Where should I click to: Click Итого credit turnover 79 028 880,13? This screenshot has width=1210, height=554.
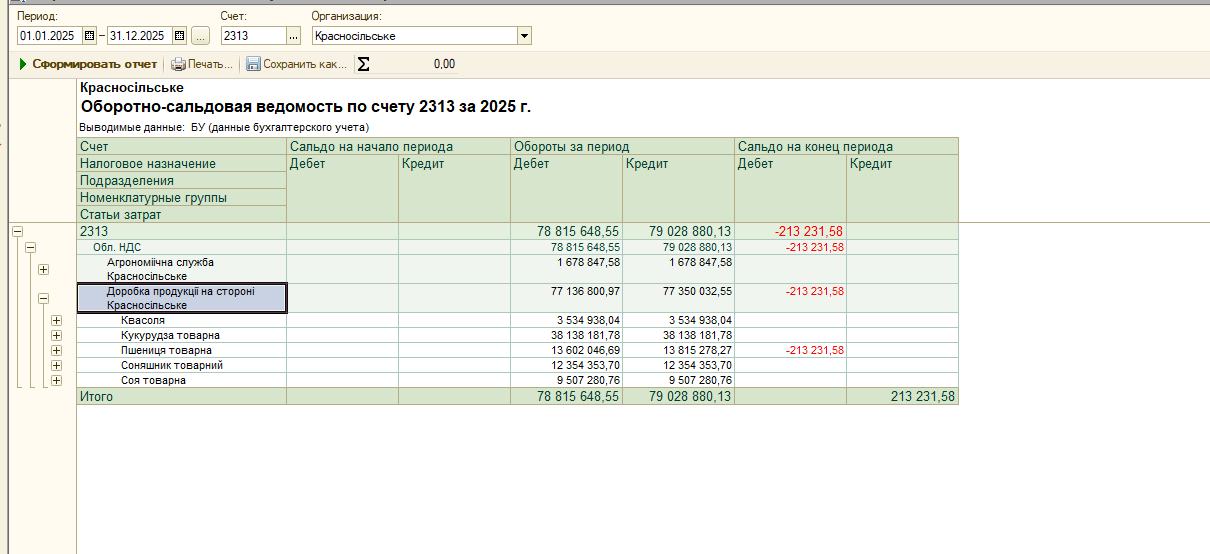[678, 397]
